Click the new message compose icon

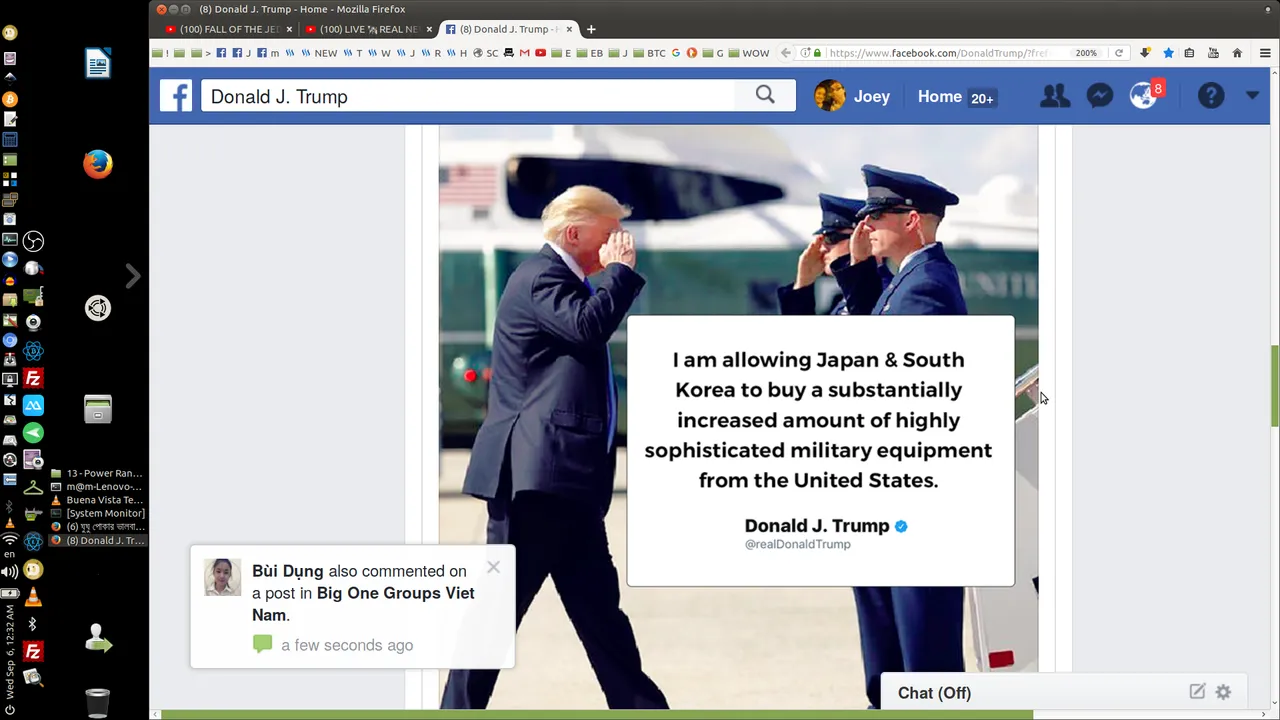(x=1197, y=691)
